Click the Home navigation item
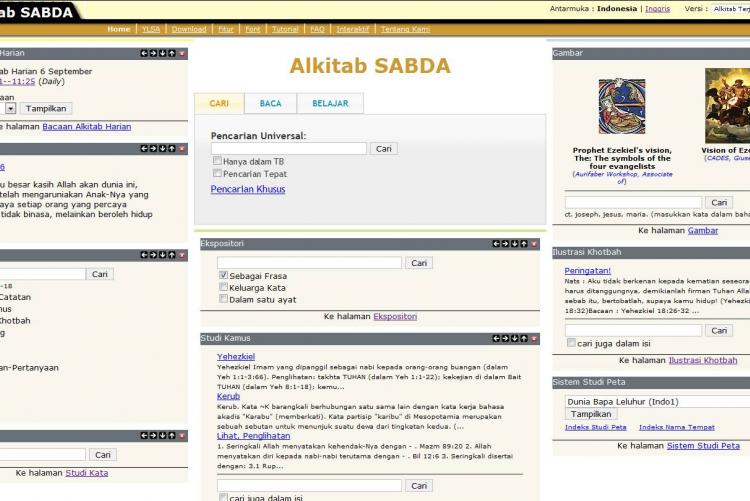The height and width of the screenshot is (501, 750). click(x=119, y=29)
